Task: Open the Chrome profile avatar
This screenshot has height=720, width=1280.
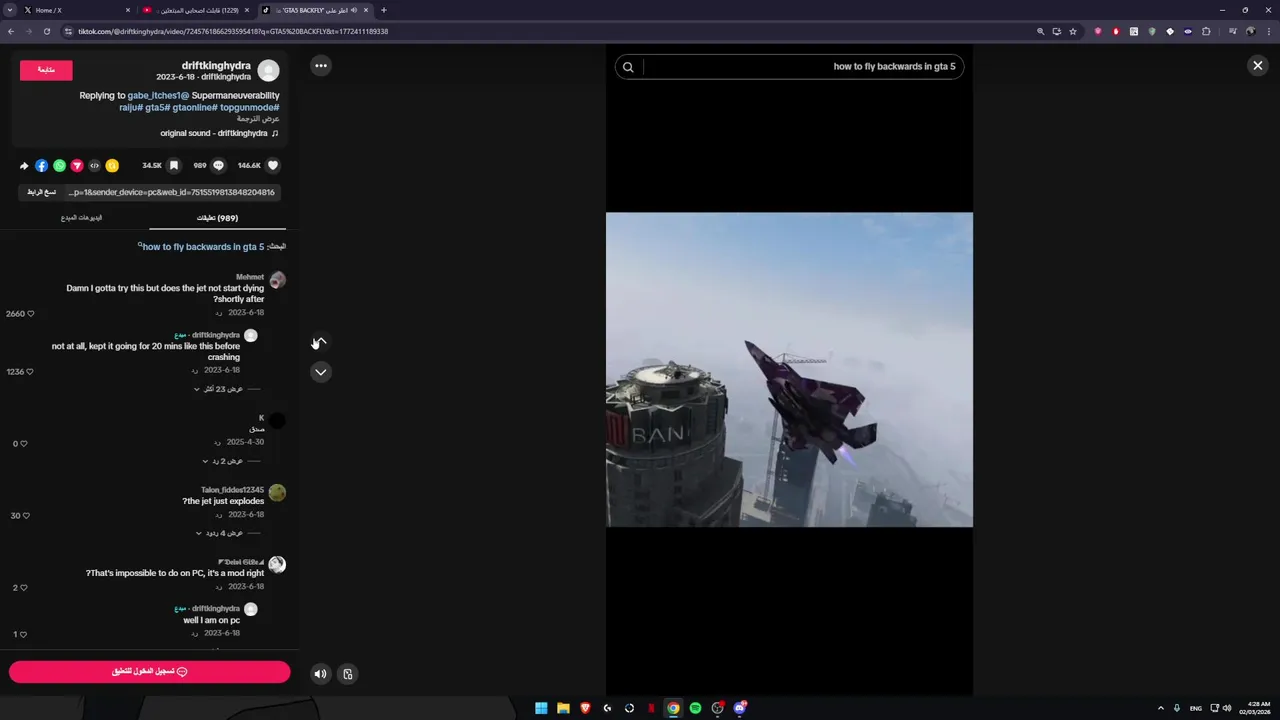Action: pyautogui.click(x=1250, y=31)
